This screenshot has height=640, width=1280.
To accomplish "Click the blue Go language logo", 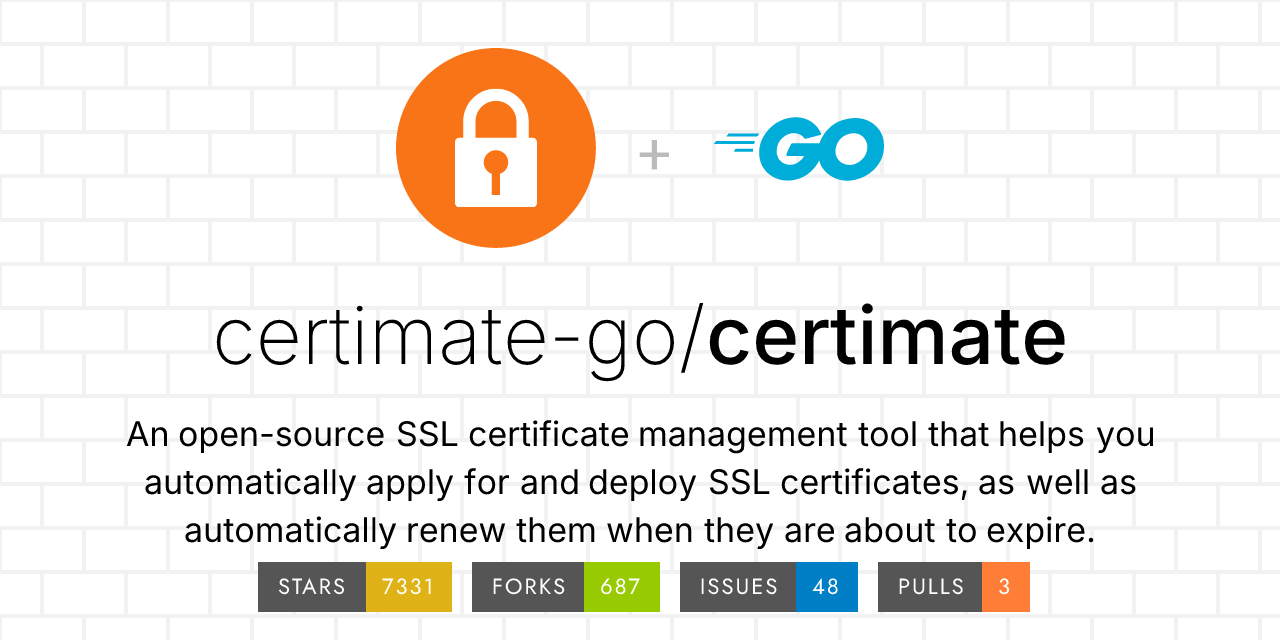I will click(820, 149).
